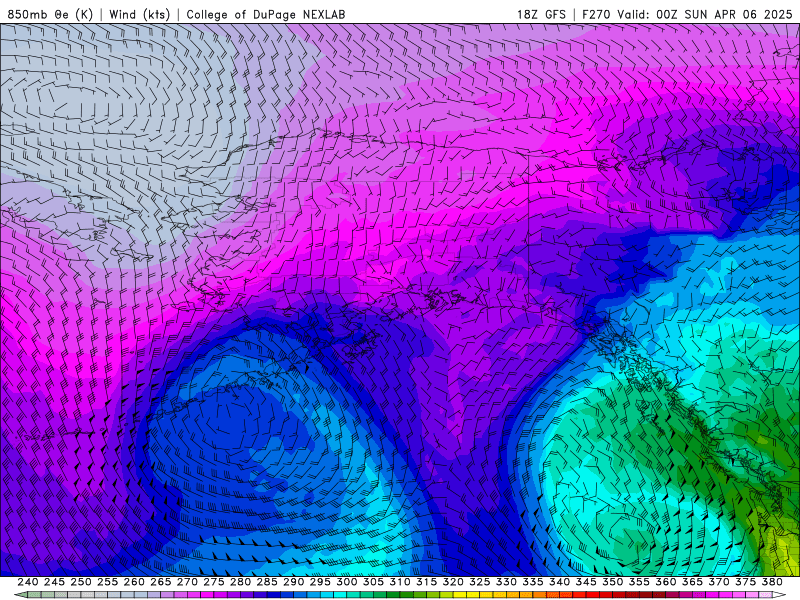Click the 255 value on the color scale
The height and width of the screenshot is (600, 800).
(x=107, y=582)
